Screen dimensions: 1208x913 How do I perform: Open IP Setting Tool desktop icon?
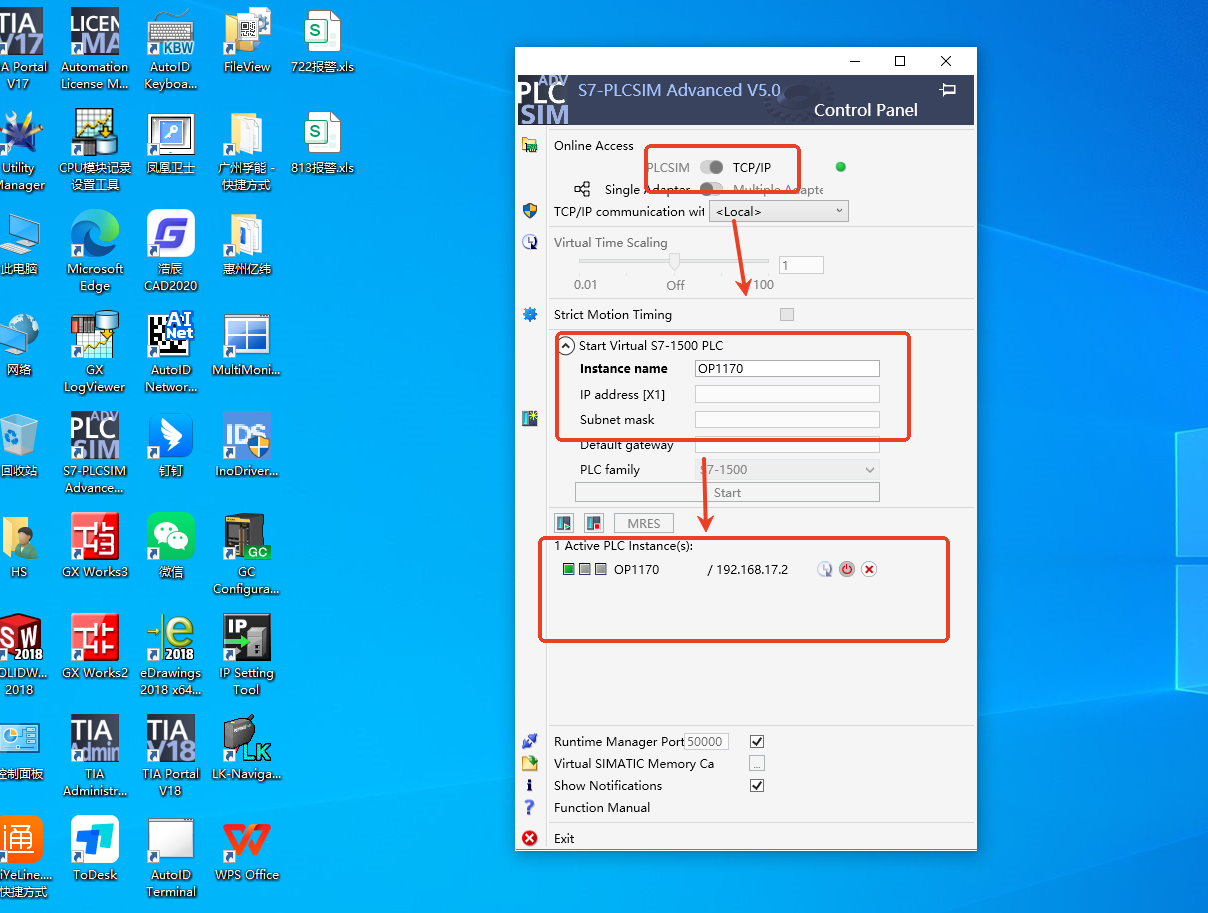tap(247, 654)
